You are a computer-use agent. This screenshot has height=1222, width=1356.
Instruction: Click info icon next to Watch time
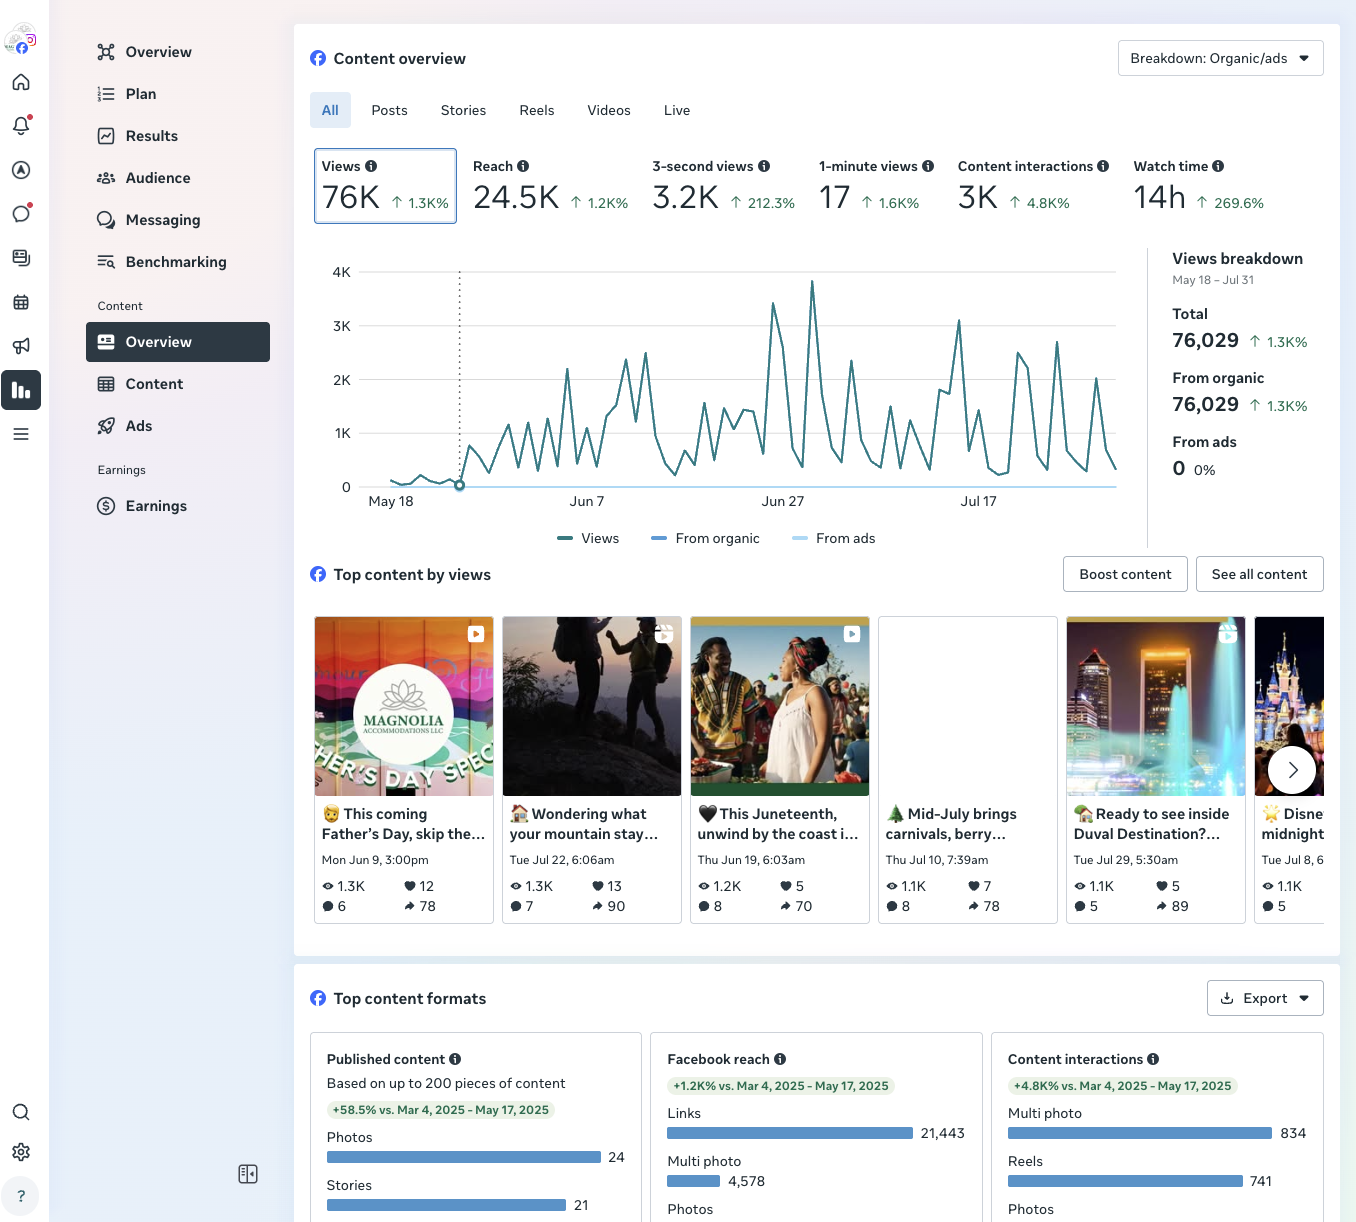[x=1218, y=166]
